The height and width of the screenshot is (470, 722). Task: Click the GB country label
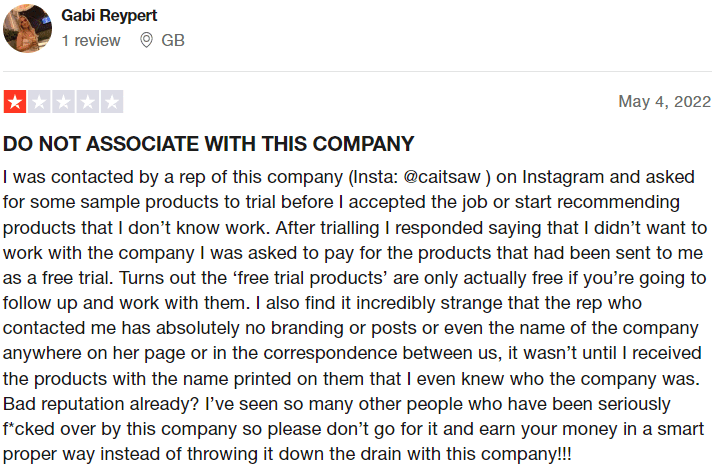coord(173,41)
